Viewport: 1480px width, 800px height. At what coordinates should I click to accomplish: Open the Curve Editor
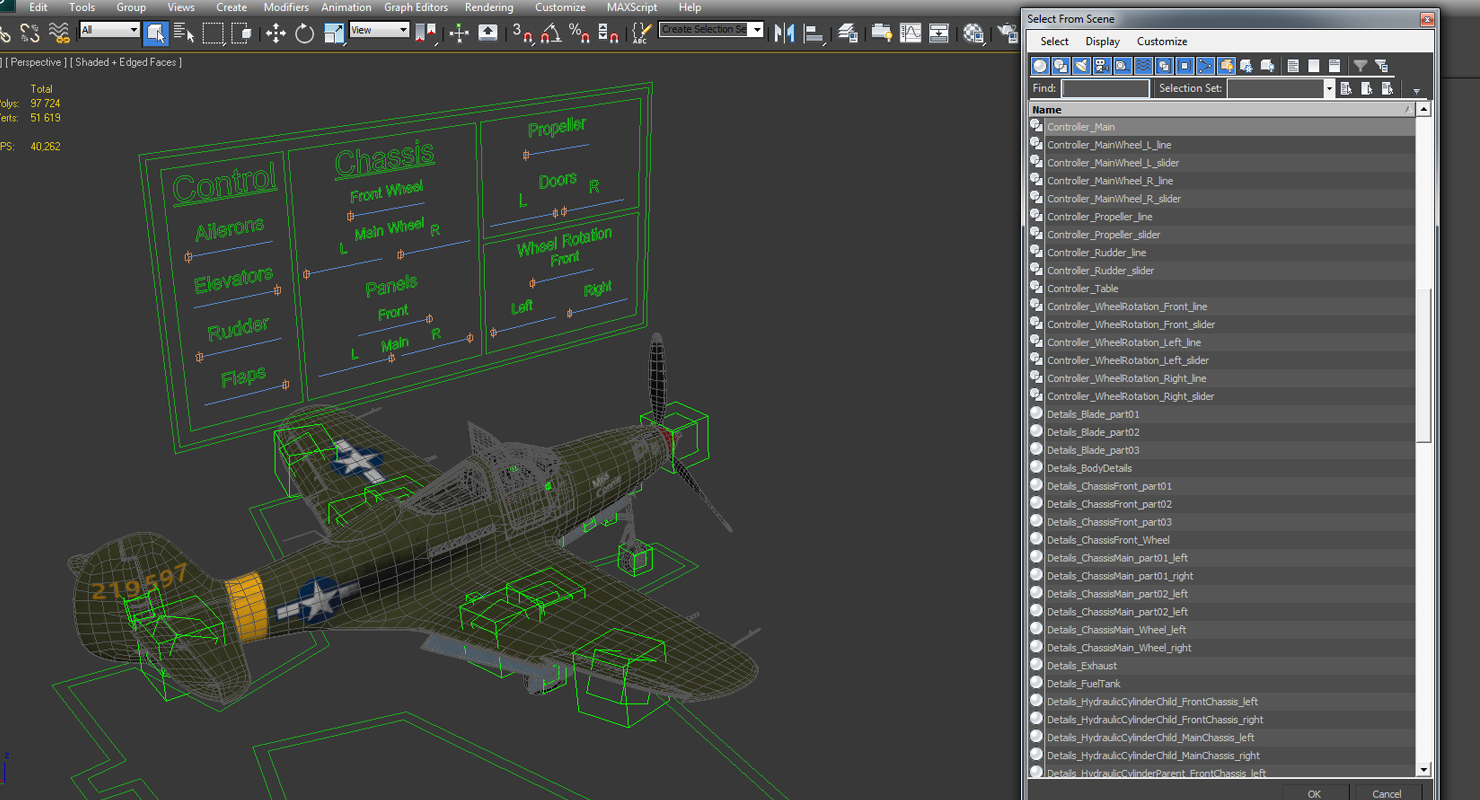(910, 32)
